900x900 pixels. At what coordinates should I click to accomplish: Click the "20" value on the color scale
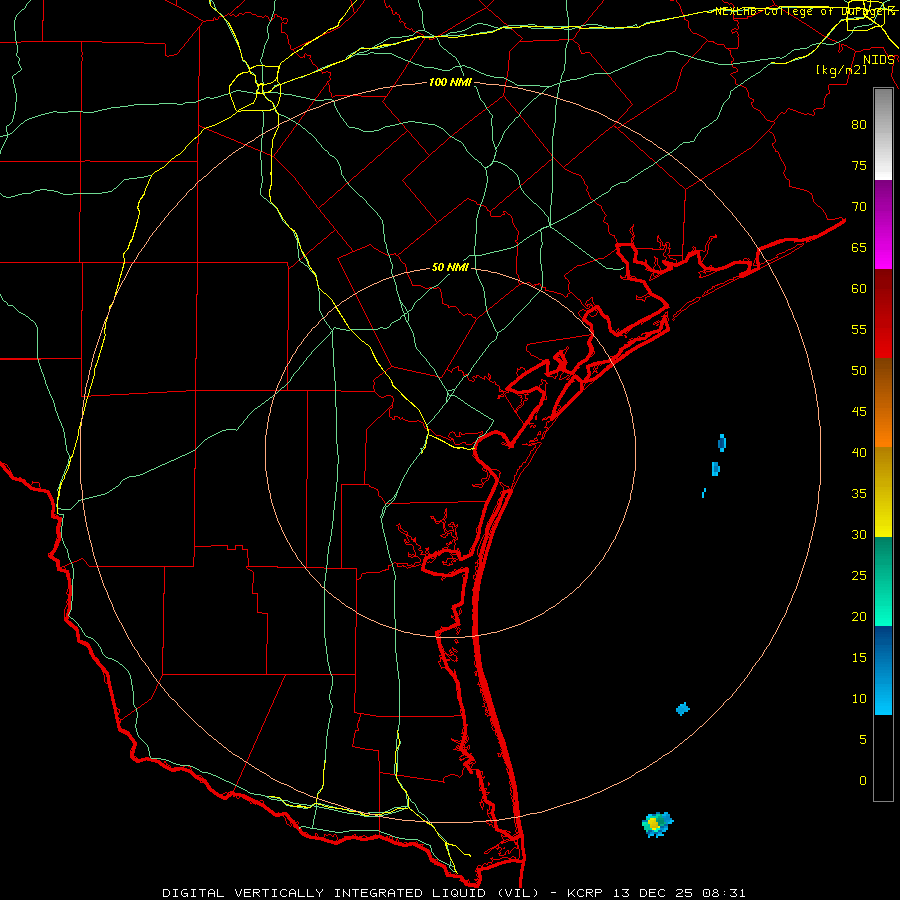tap(859, 616)
